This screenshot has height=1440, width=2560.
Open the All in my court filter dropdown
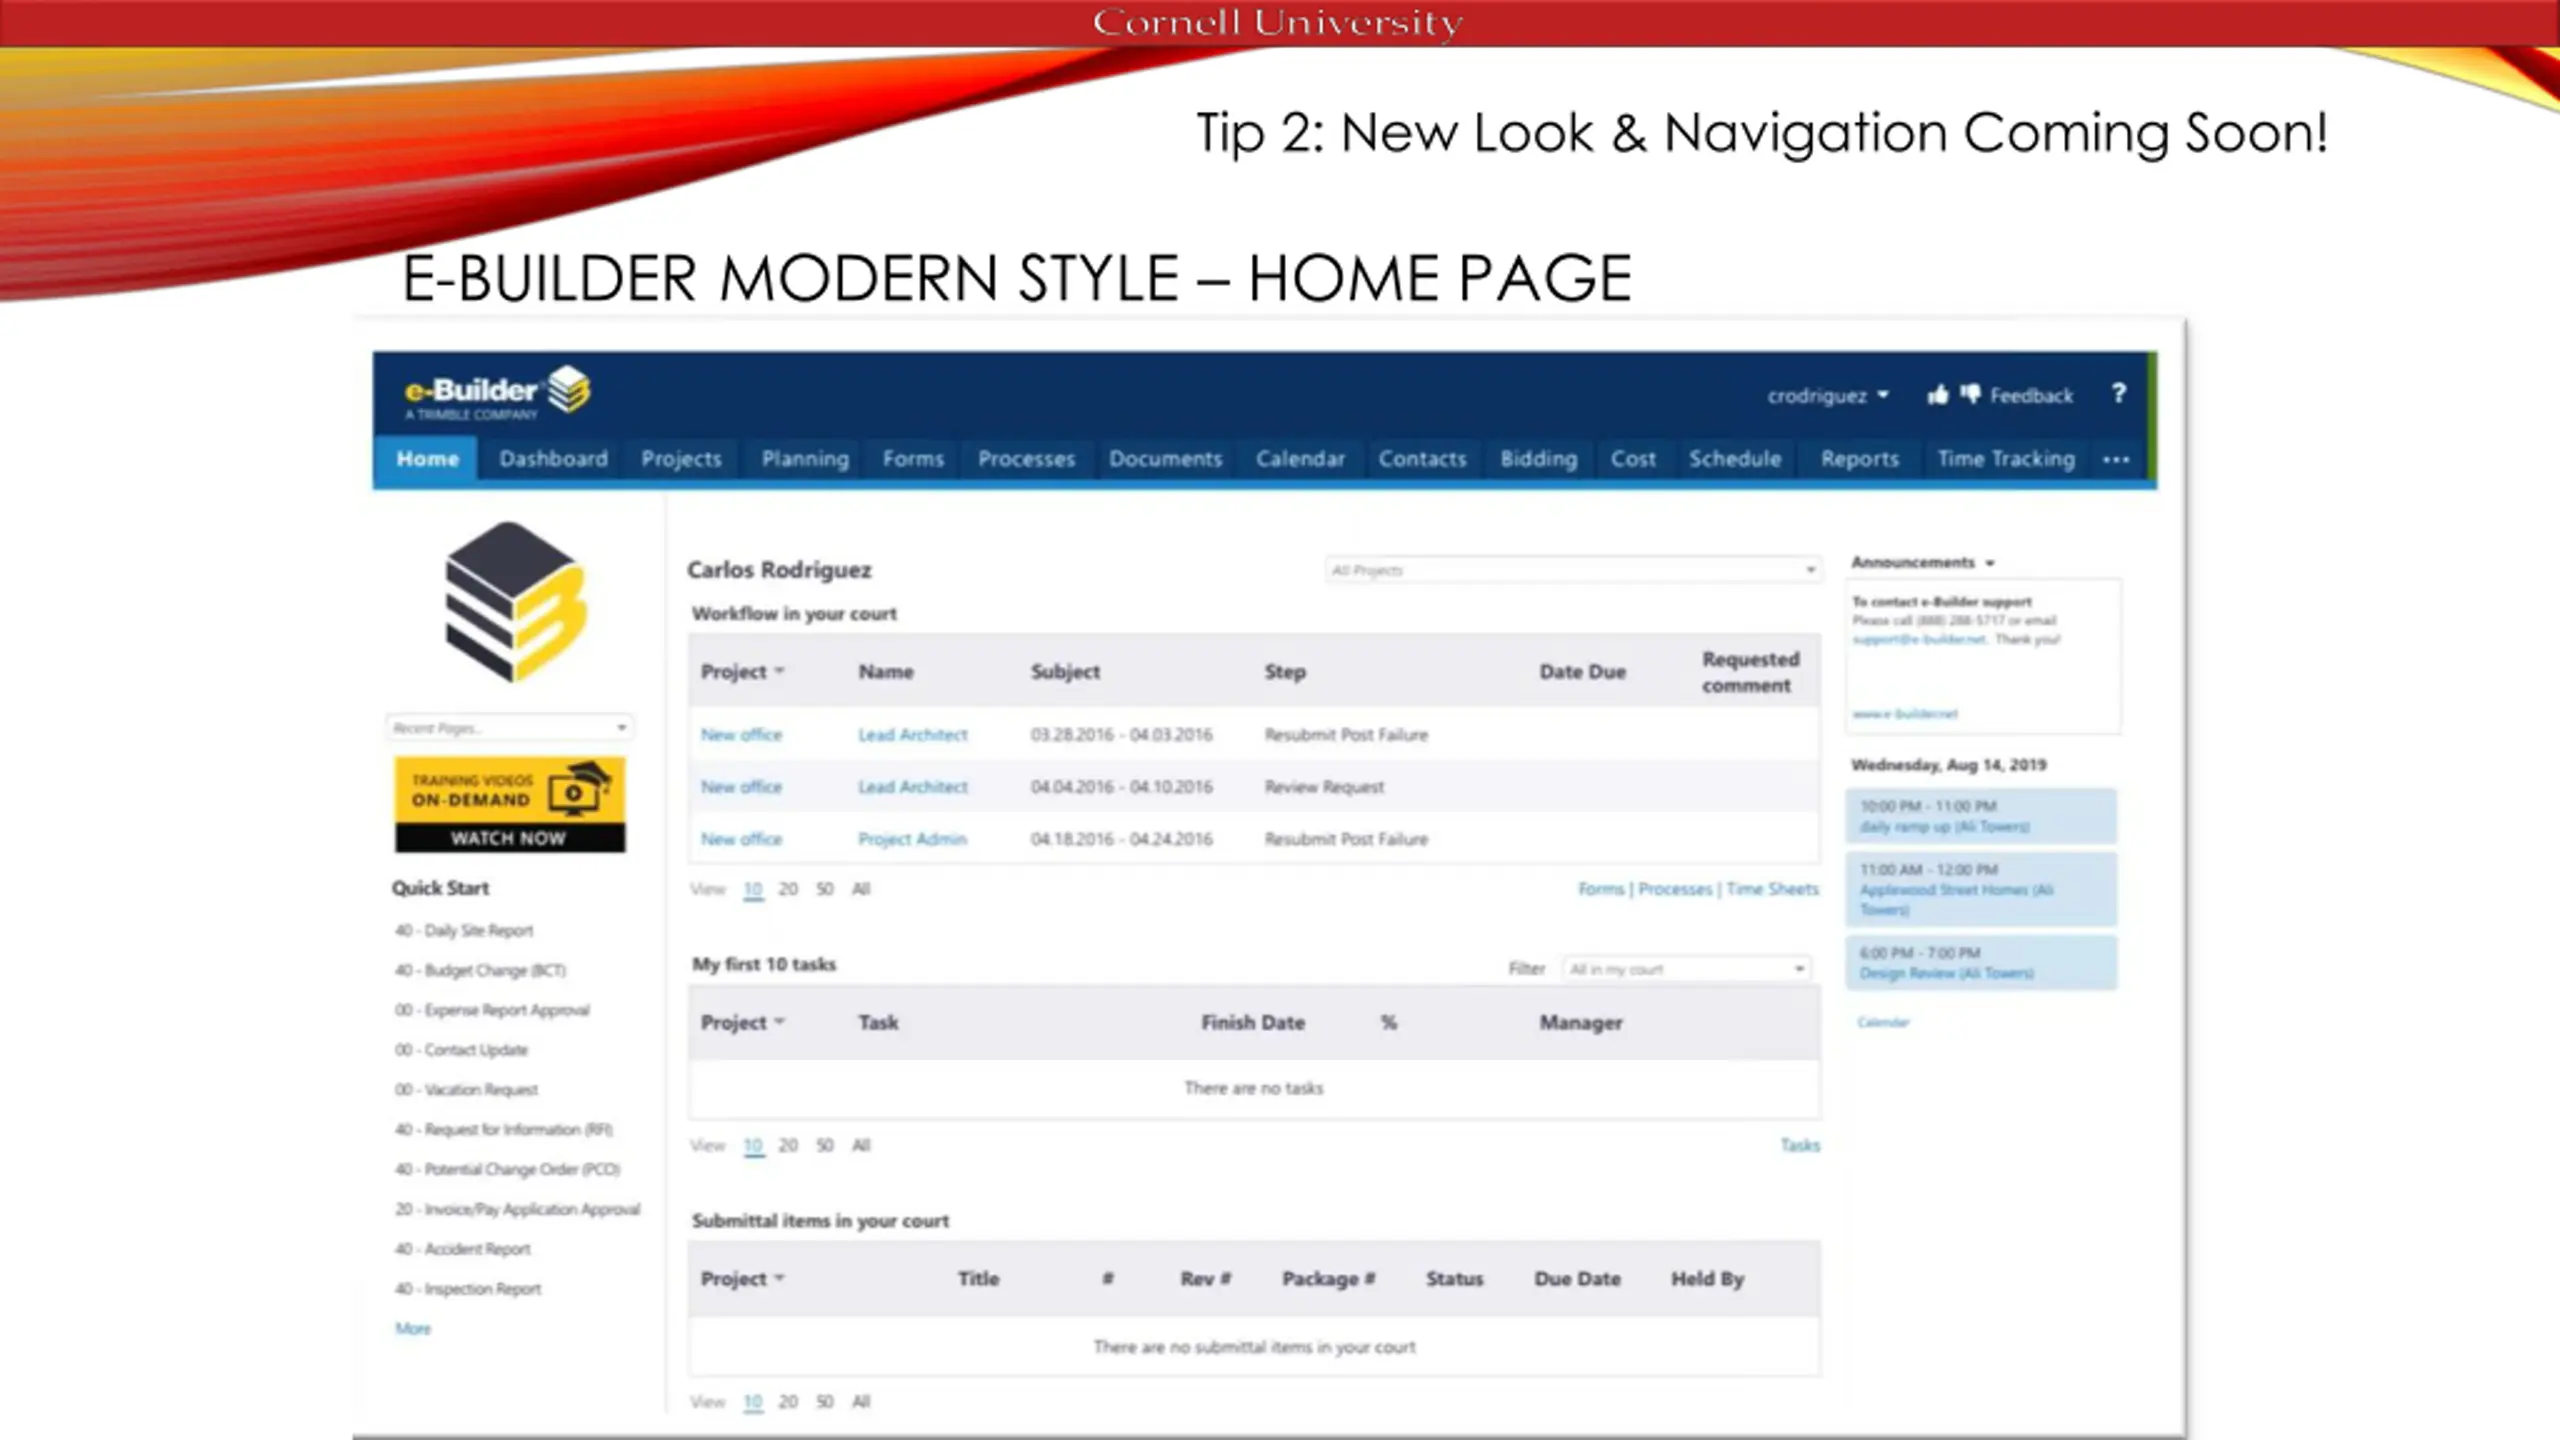pyautogui.click(x=1686, y=969)
